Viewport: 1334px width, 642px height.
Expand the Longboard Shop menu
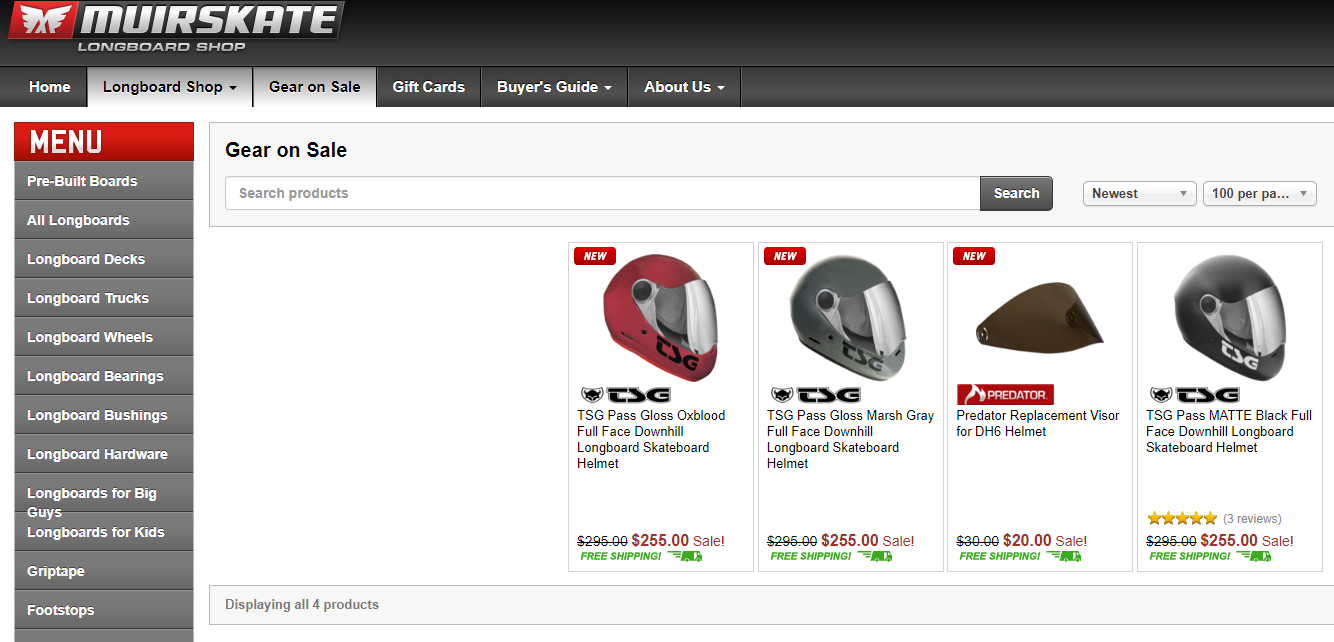tap(169, 87)
